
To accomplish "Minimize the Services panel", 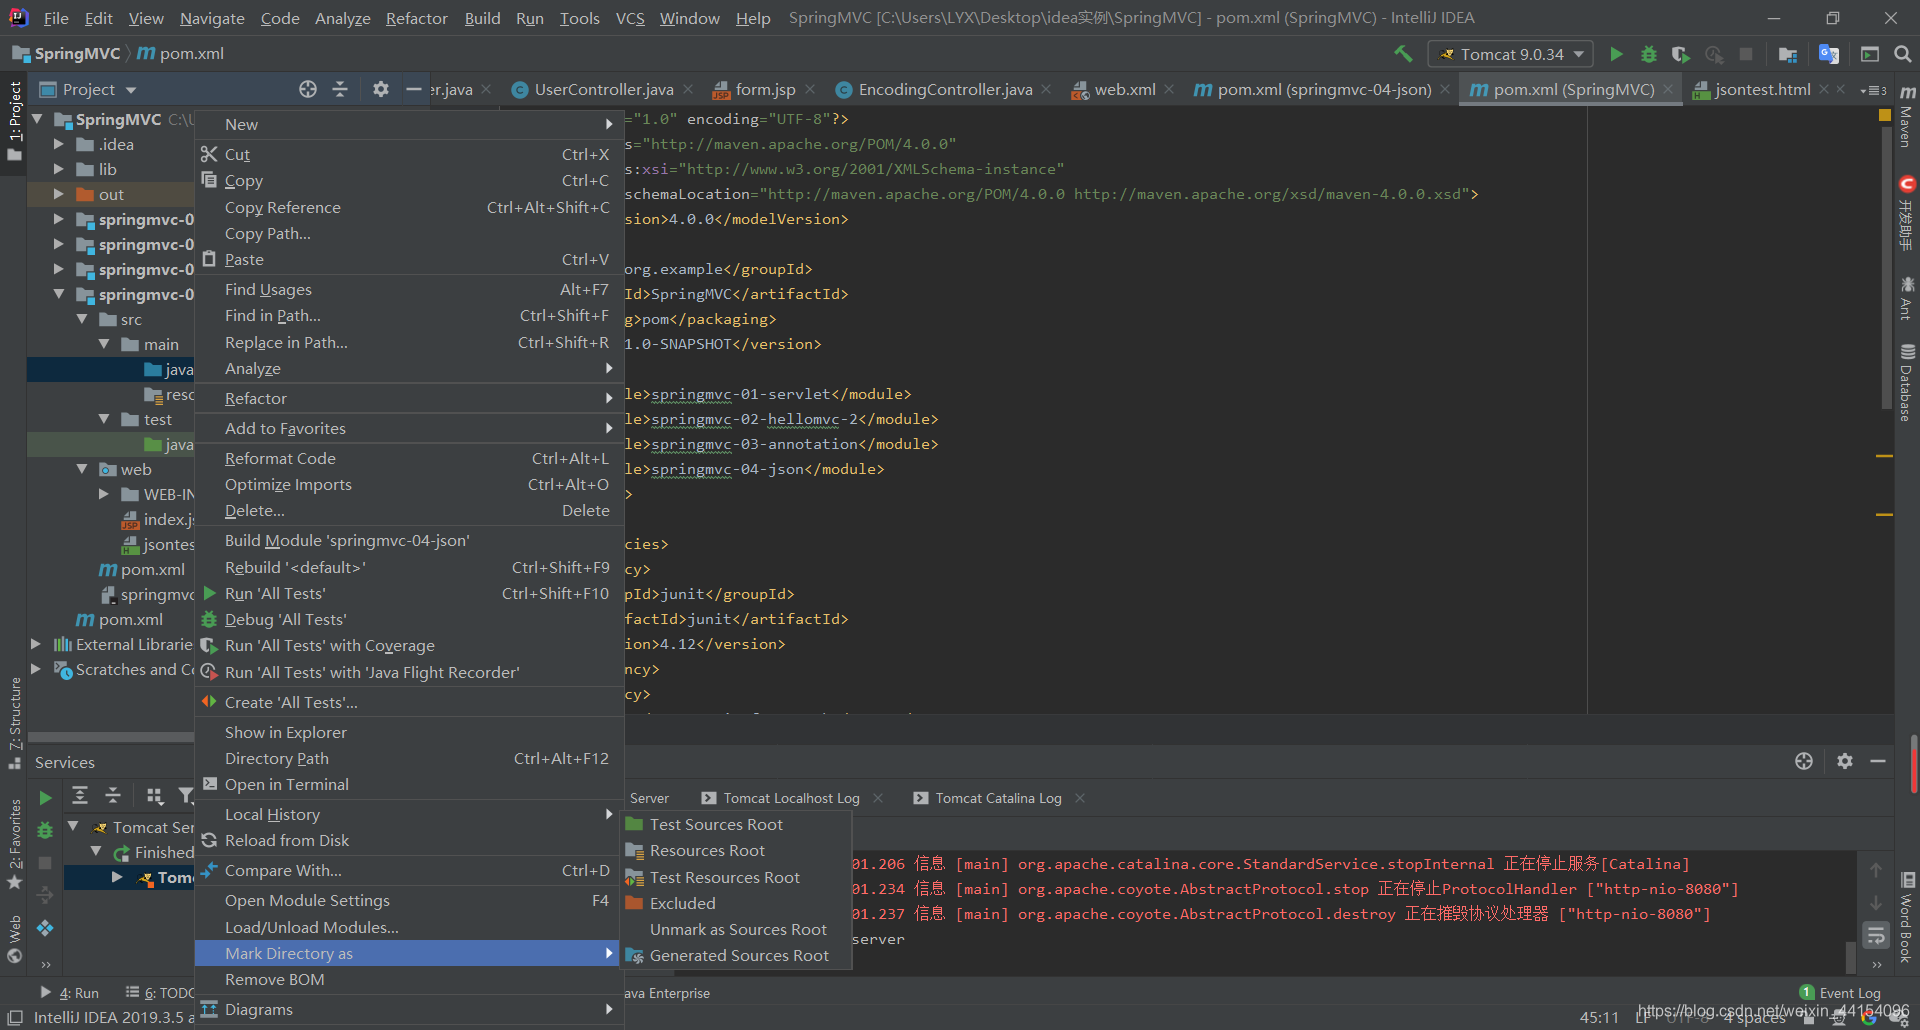I will coord(1878,761).
